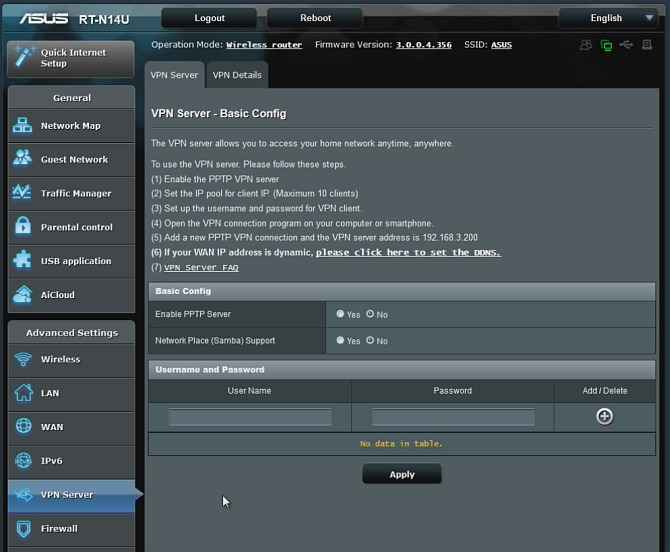
Task: Click the Firewall shield icon
Action: [x=24, y=529]
